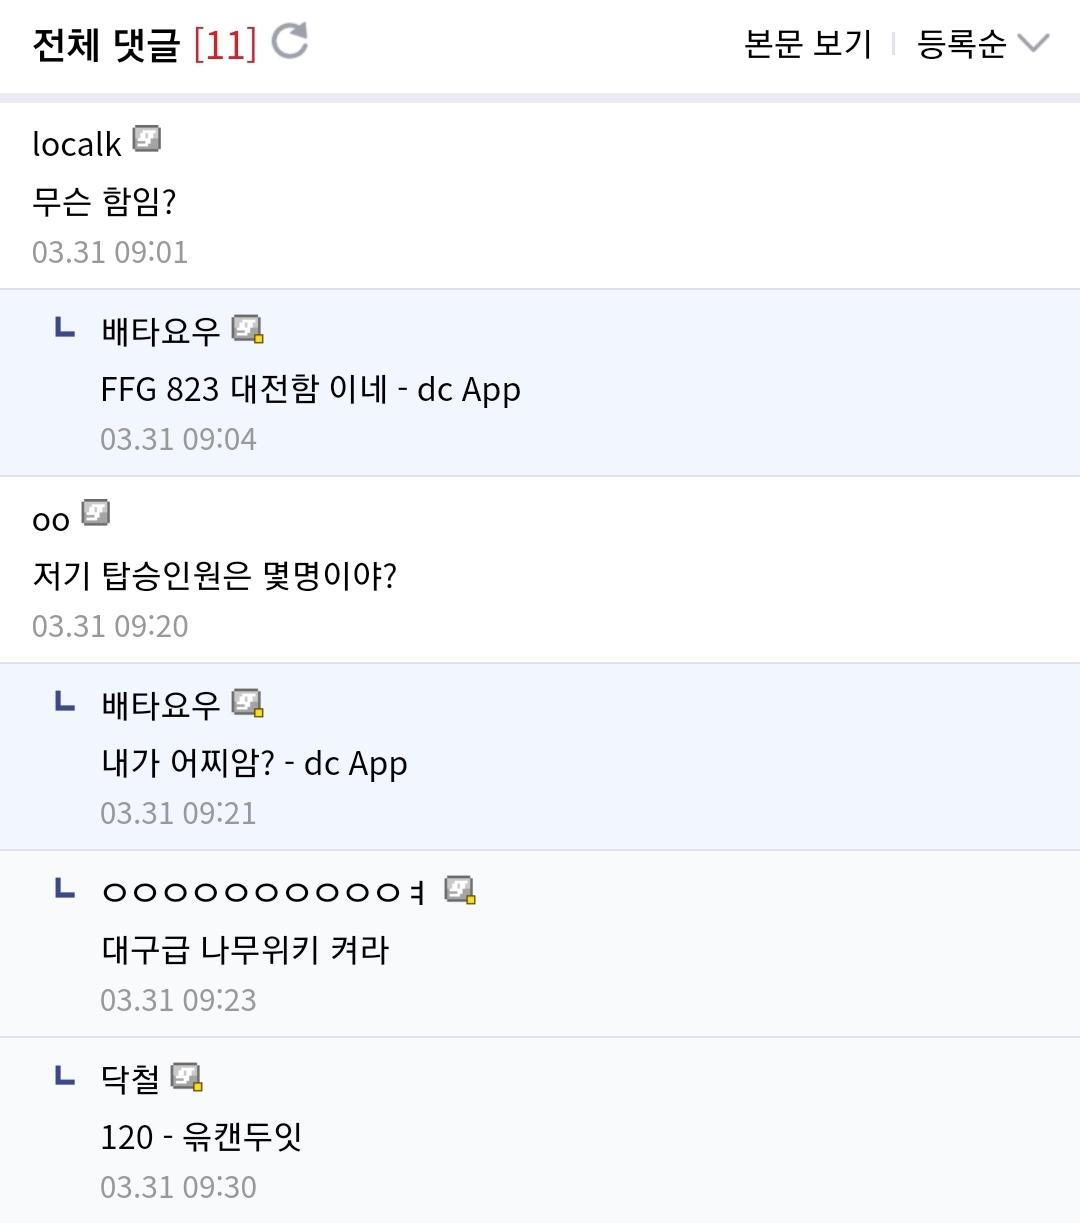Click the ㅇㅇㅇㅇㅇㅇㅇㅇㅇㅇㅕ username

point(264,891)
